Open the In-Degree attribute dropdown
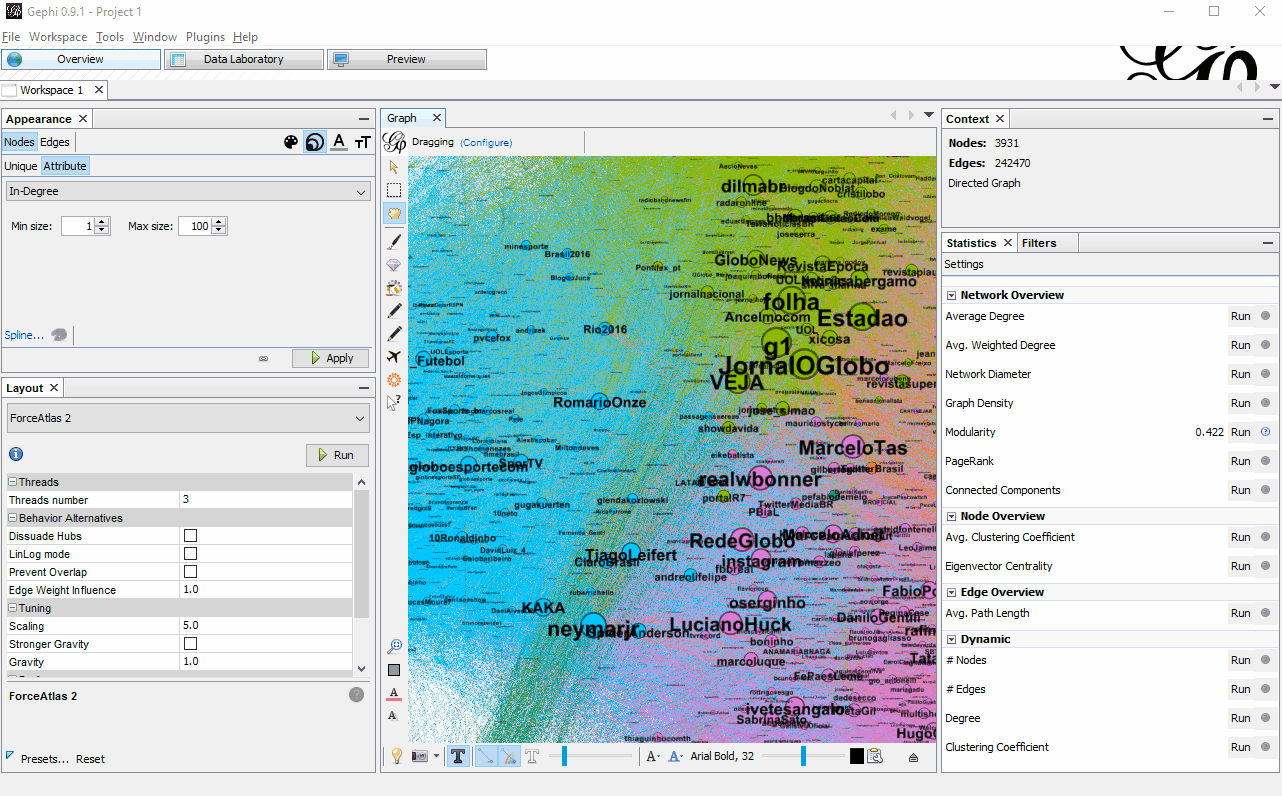The width and height of the screenshot is (1282, 796). [188, 191]
